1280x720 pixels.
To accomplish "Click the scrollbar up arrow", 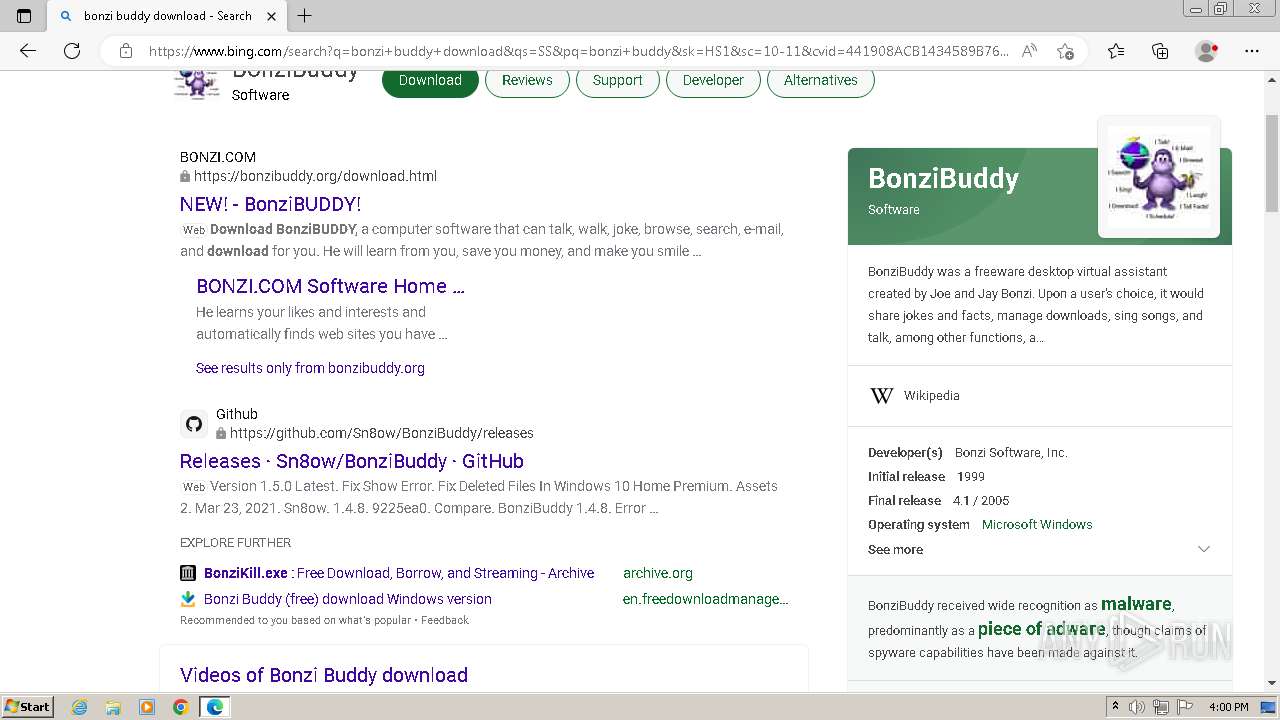I will (1272, 78).
